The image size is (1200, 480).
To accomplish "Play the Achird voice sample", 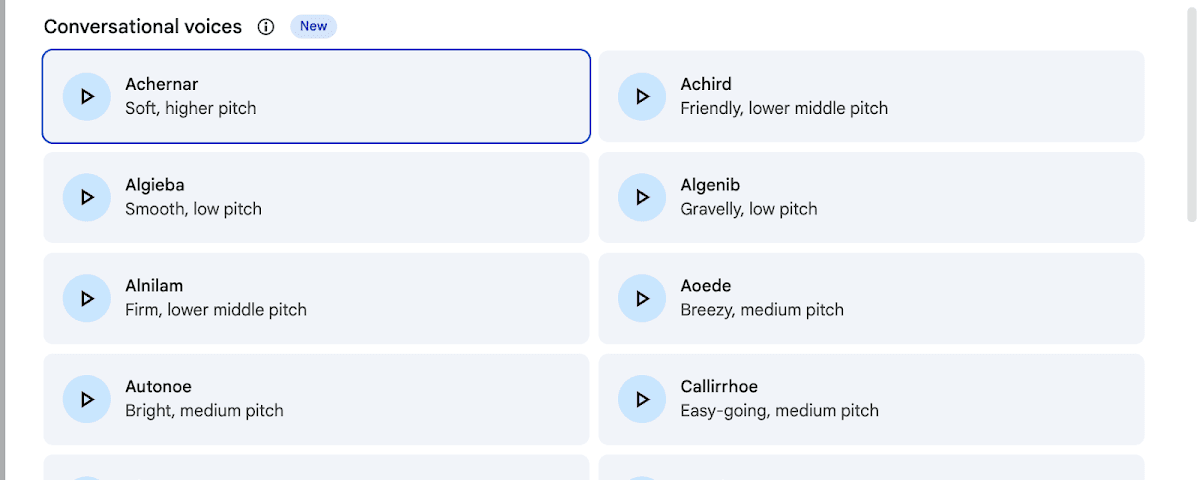I will click(x=642, y=97).
